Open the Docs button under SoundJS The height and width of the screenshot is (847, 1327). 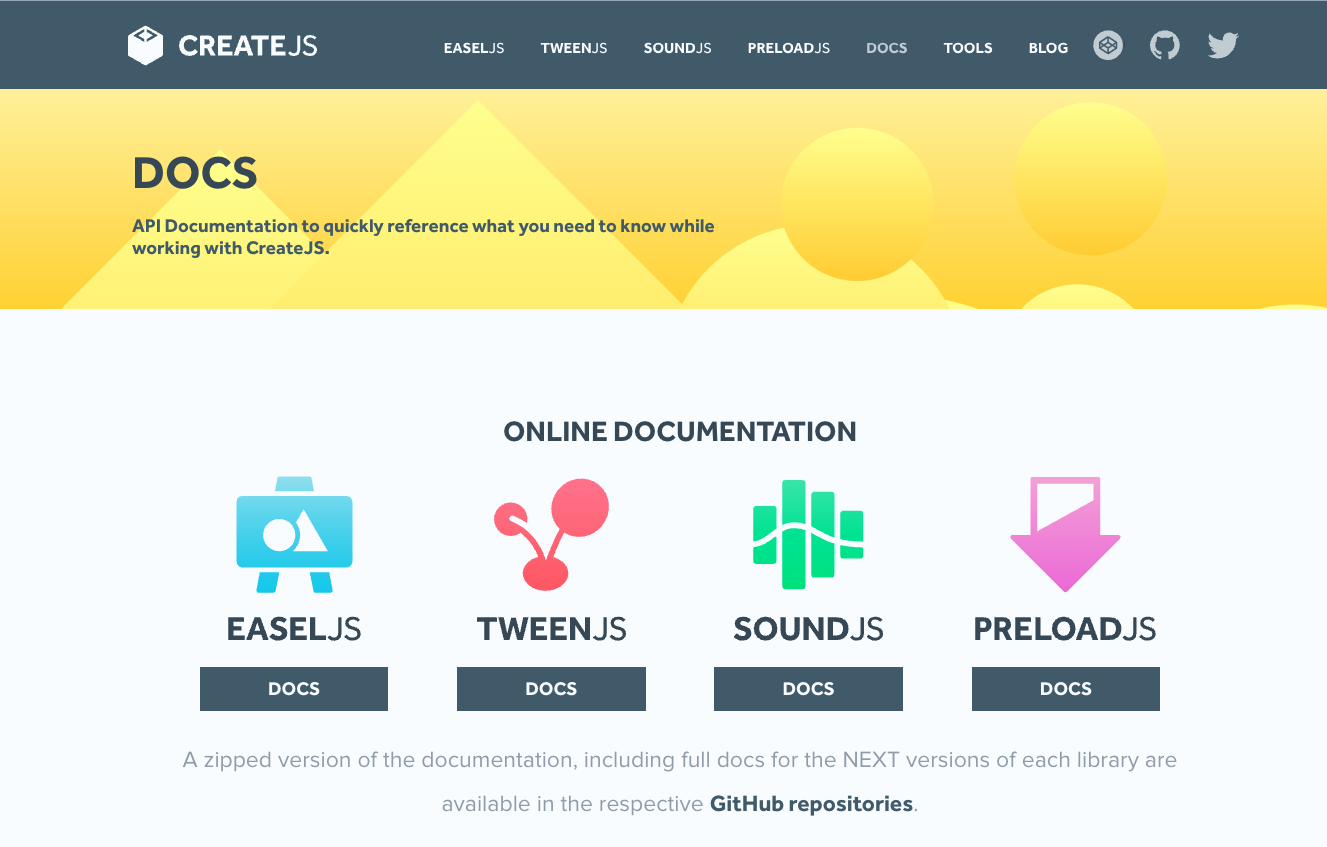coord(808,689)
